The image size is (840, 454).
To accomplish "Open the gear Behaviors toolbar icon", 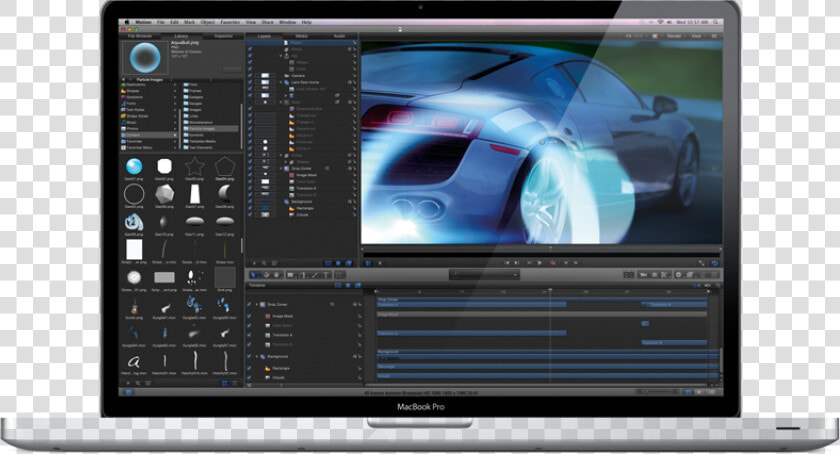I will click(678, 275).
